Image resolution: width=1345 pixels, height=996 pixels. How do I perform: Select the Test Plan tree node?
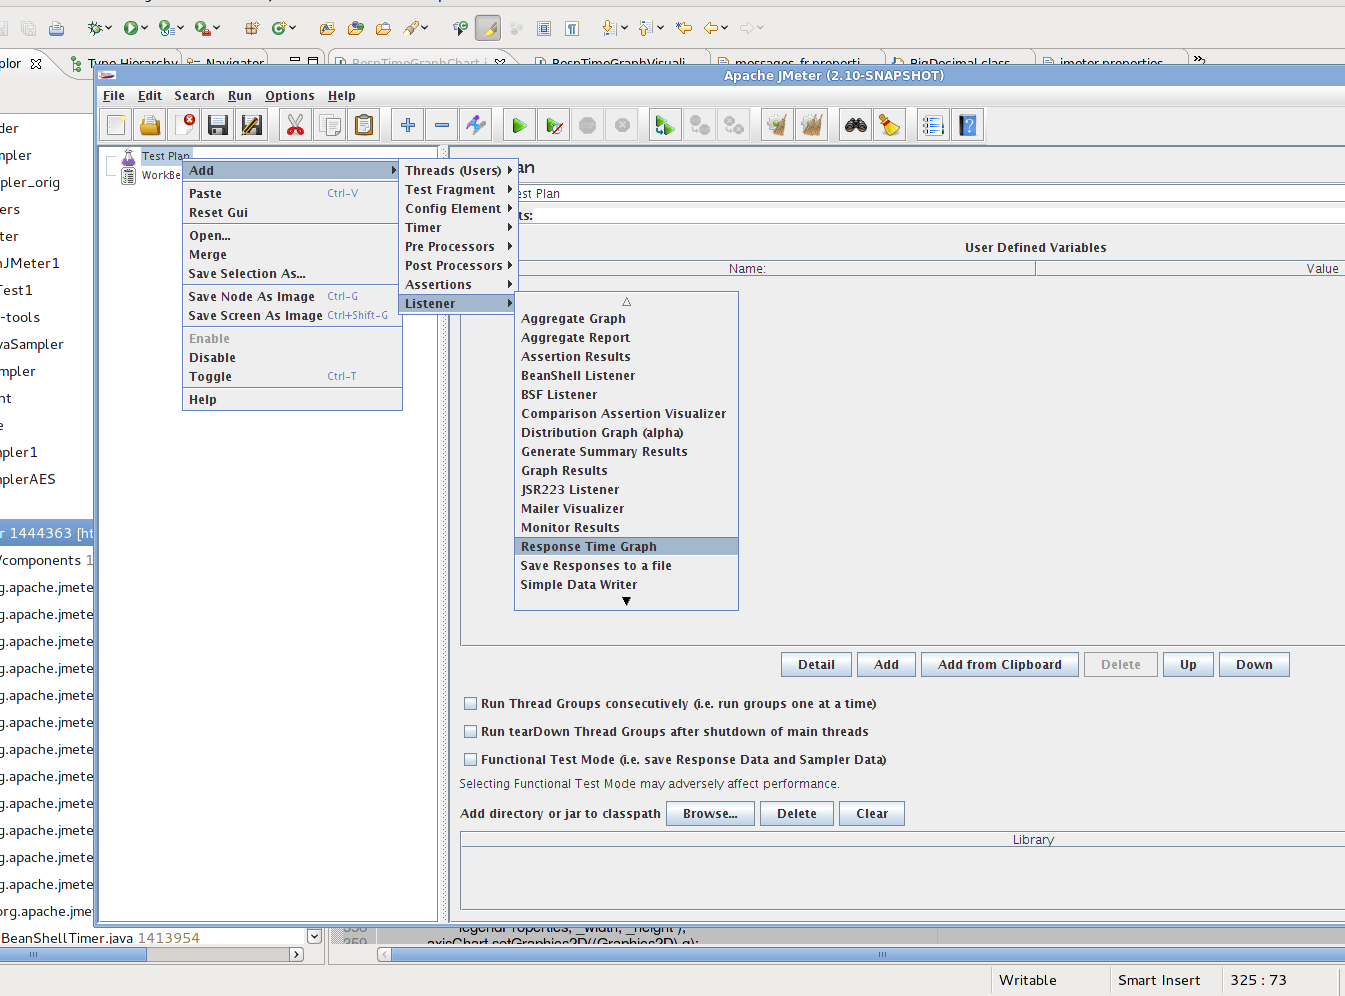165,155
